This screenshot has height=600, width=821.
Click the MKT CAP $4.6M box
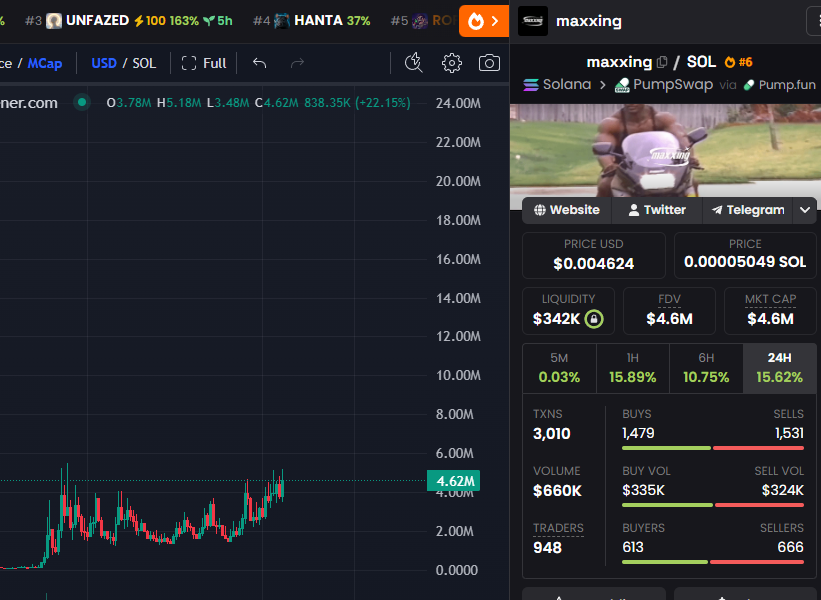point(770,311)
